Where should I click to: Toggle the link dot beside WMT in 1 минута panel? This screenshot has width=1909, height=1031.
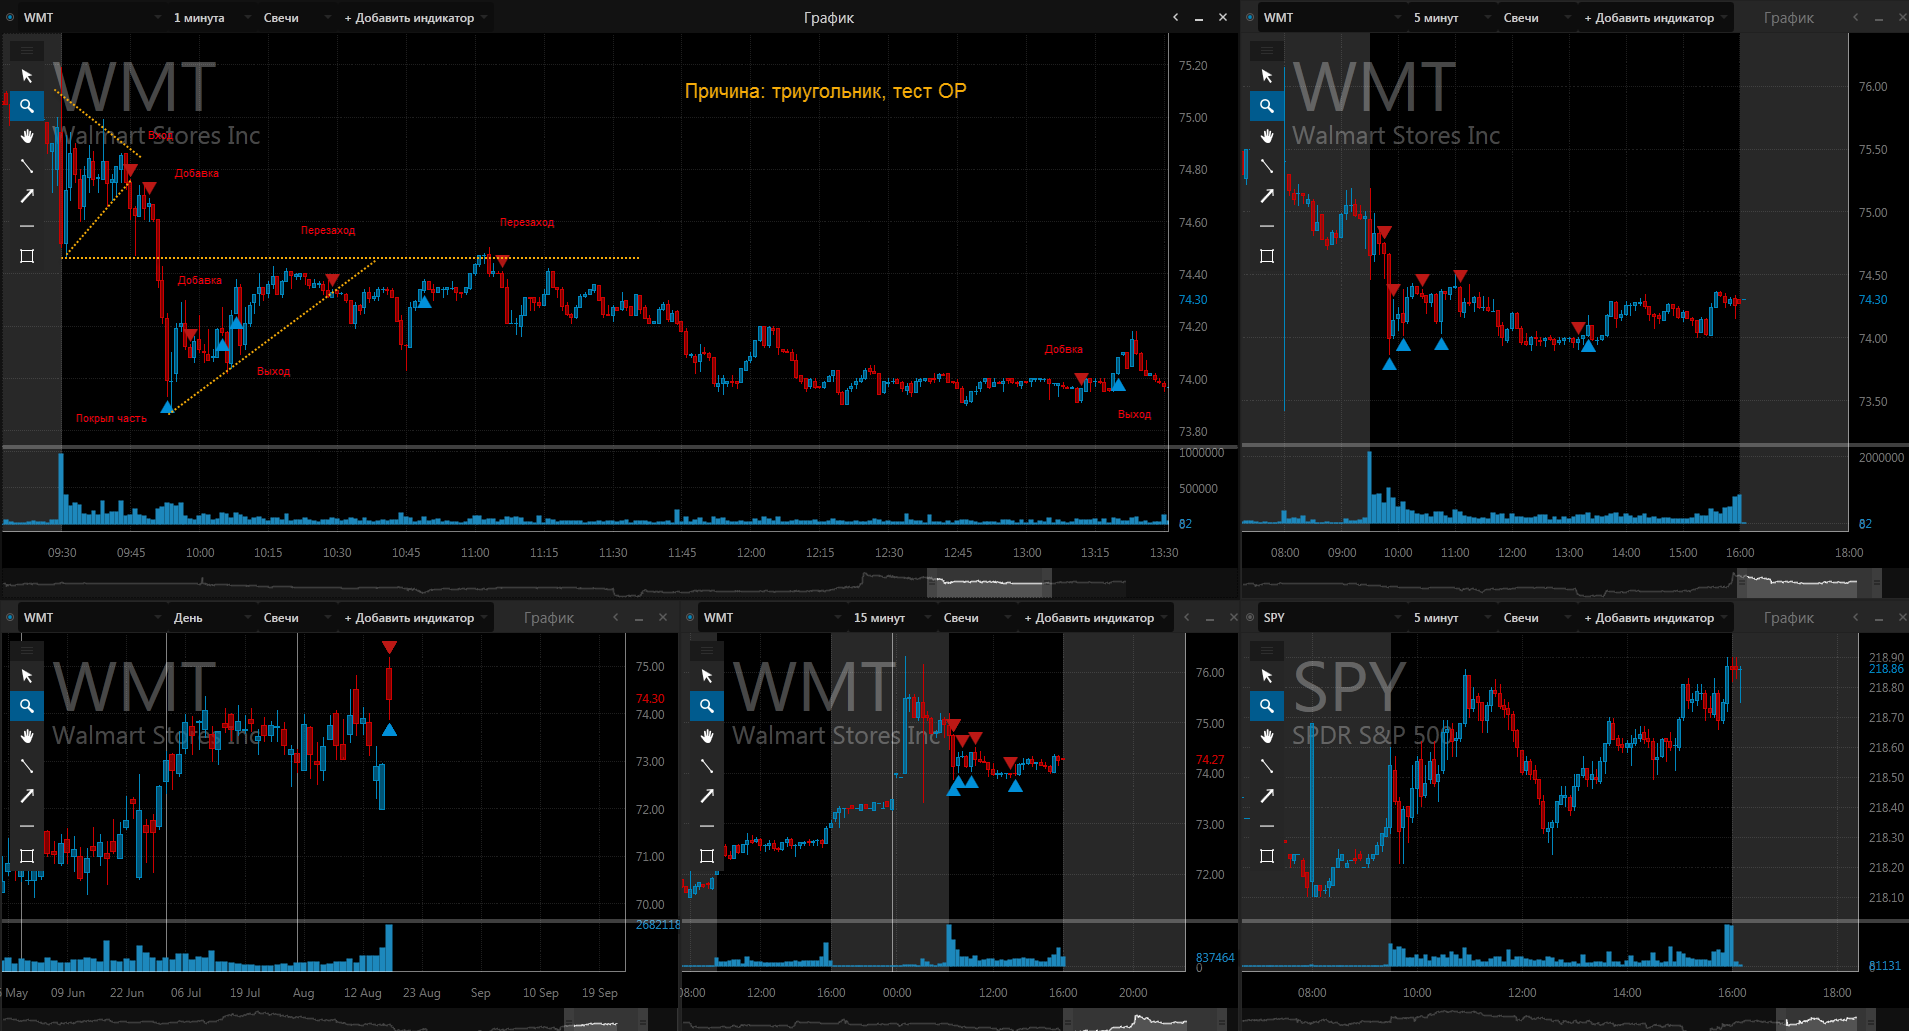(x=10, y=17)
